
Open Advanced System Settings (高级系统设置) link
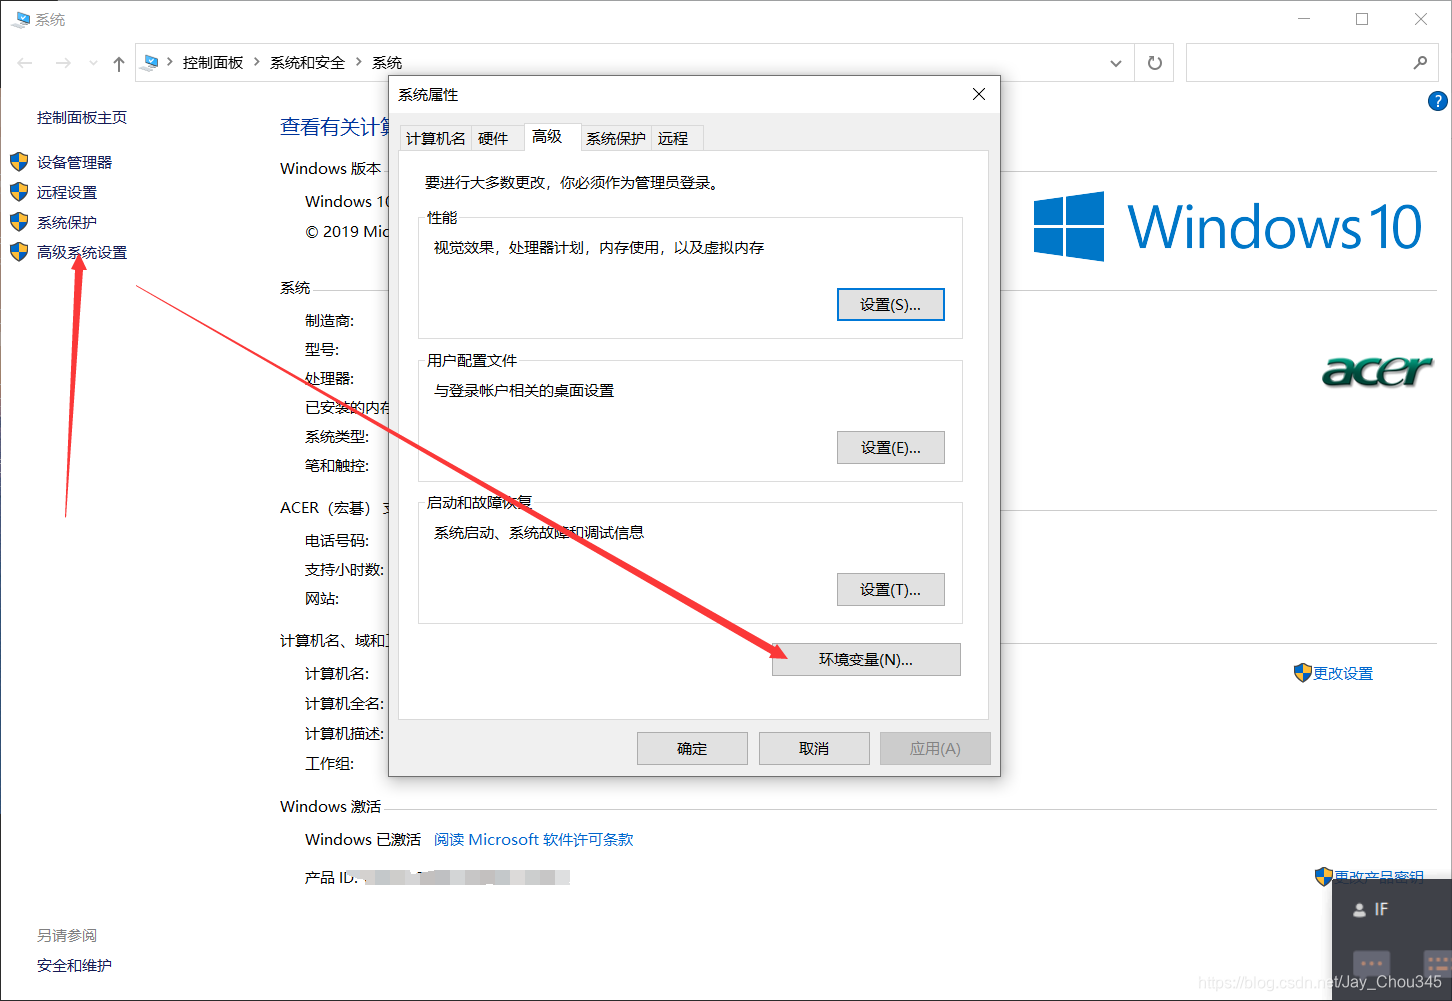pos(82,252)
